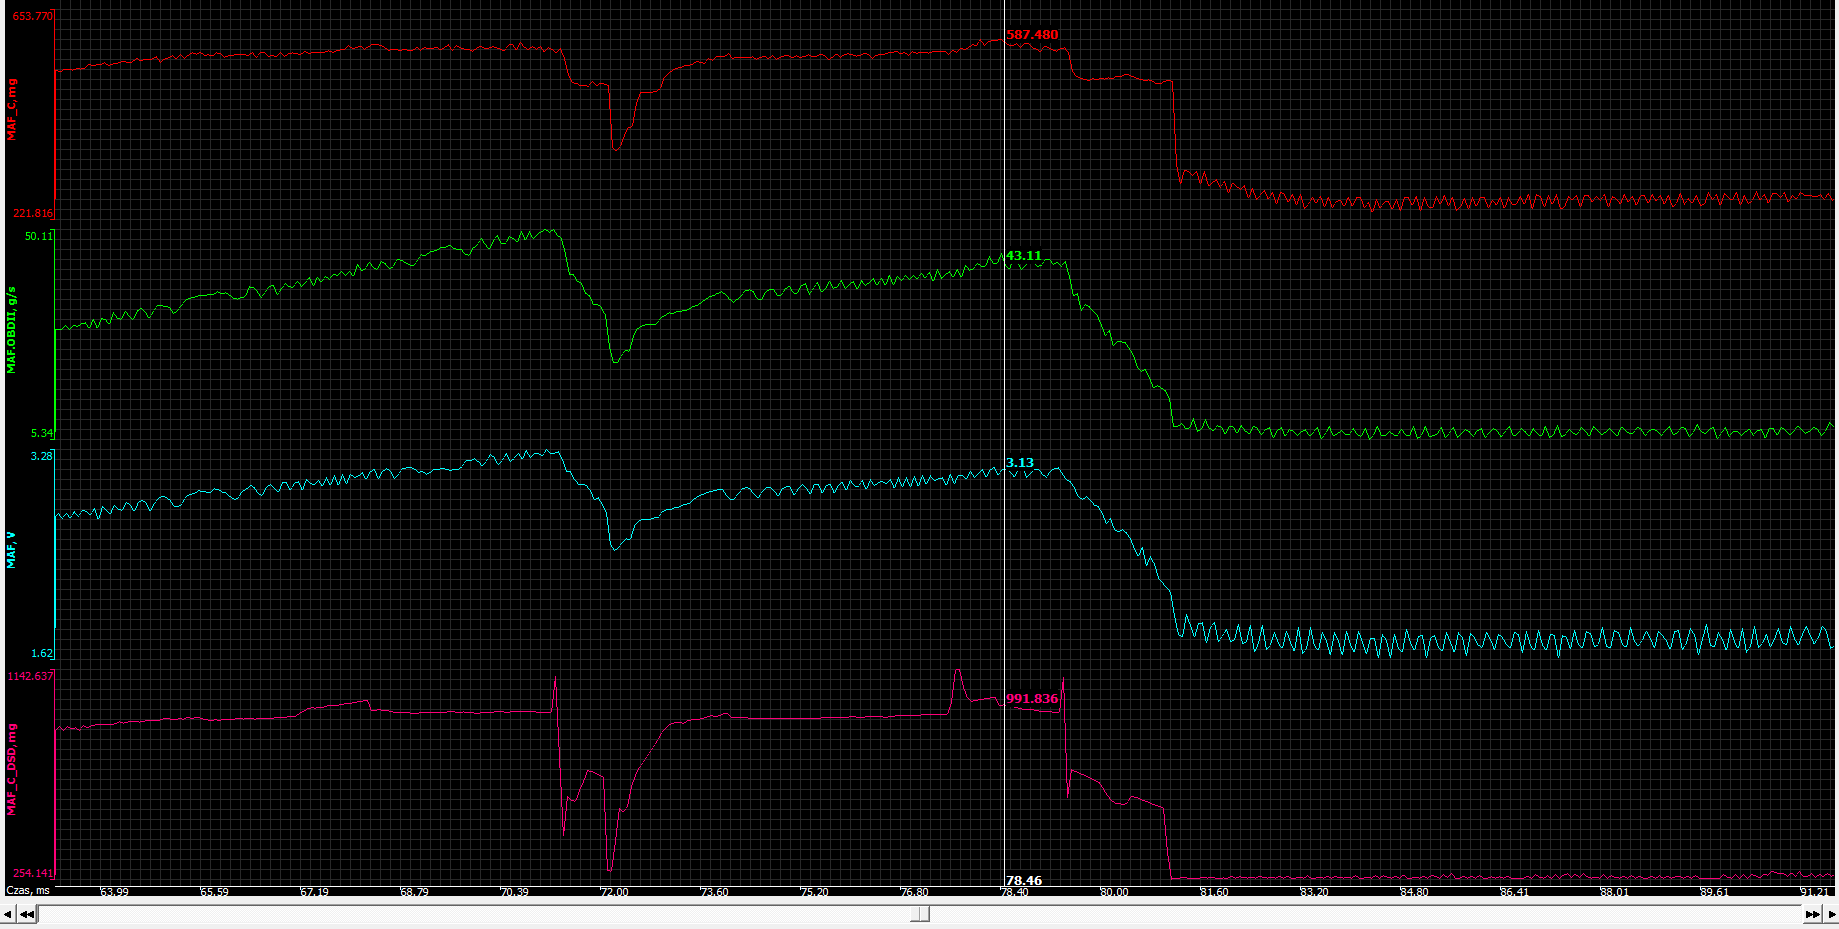Click the 84.80 tick on time axis

[x=1414, y=892]
